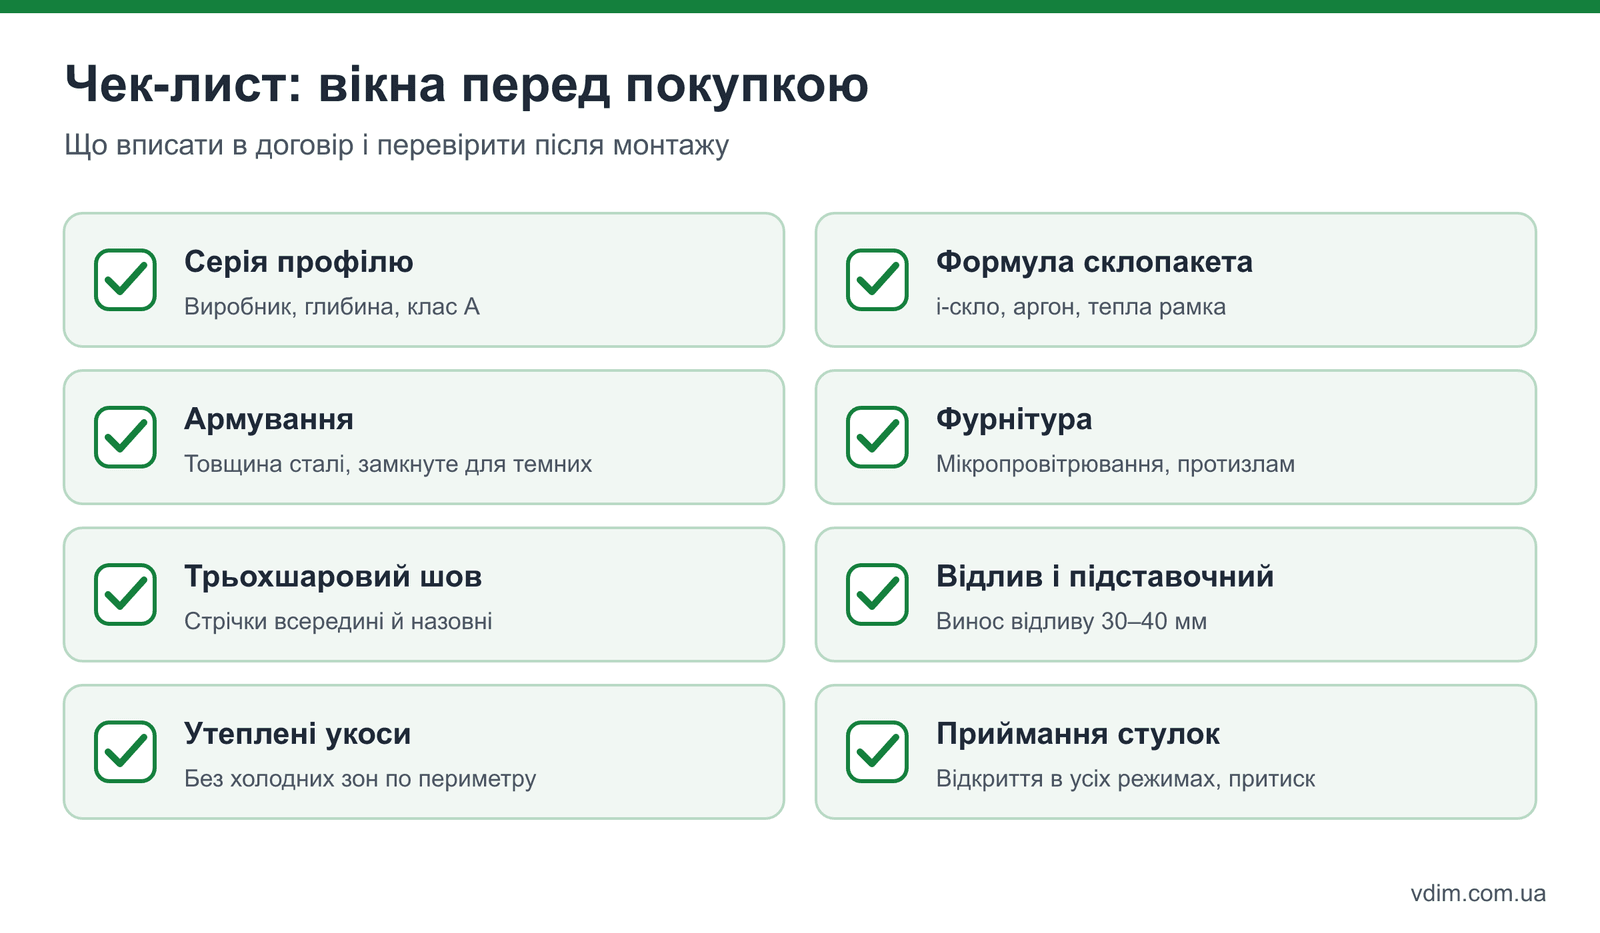The width and height of the screenshot is (1600, 933).
Task: Click the Формула склопакета title
Action: (x=1094, y=262)
